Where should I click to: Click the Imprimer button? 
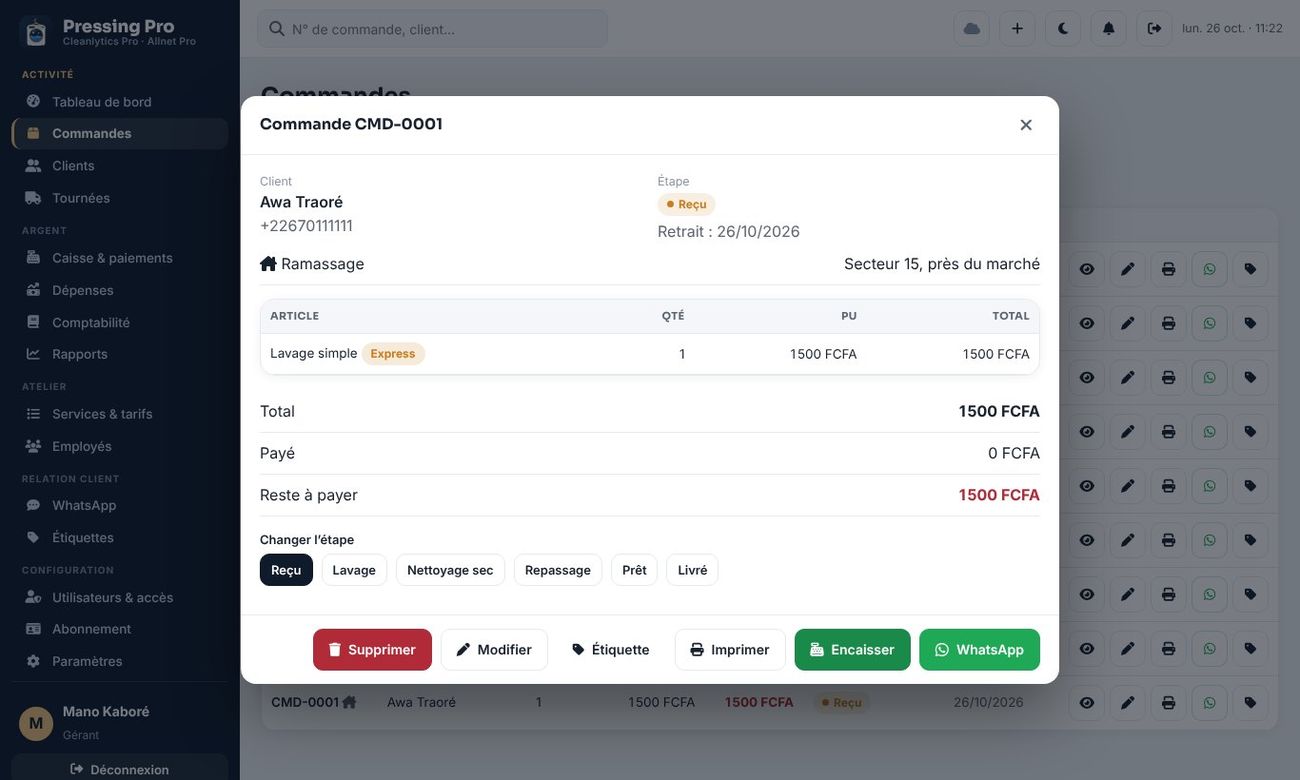tap(730, 650)
